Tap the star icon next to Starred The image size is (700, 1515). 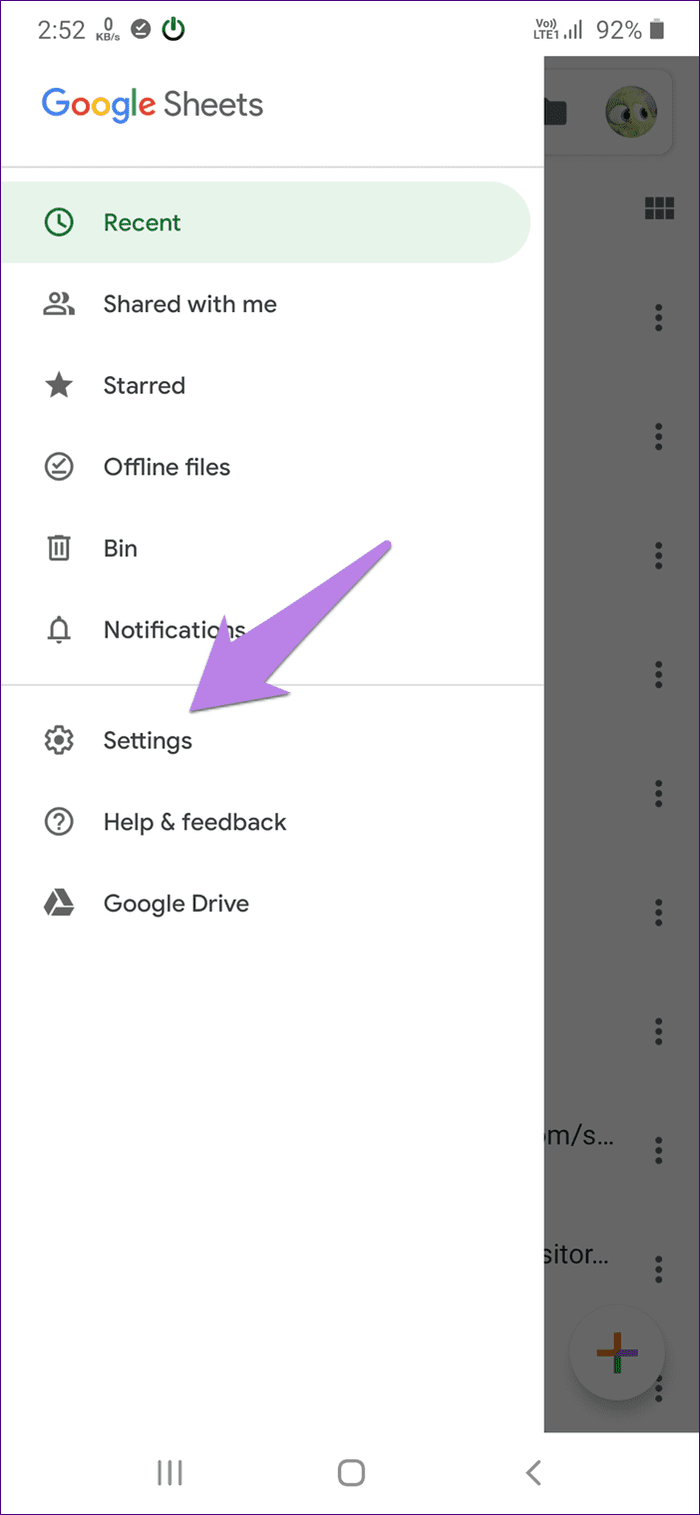59,385
